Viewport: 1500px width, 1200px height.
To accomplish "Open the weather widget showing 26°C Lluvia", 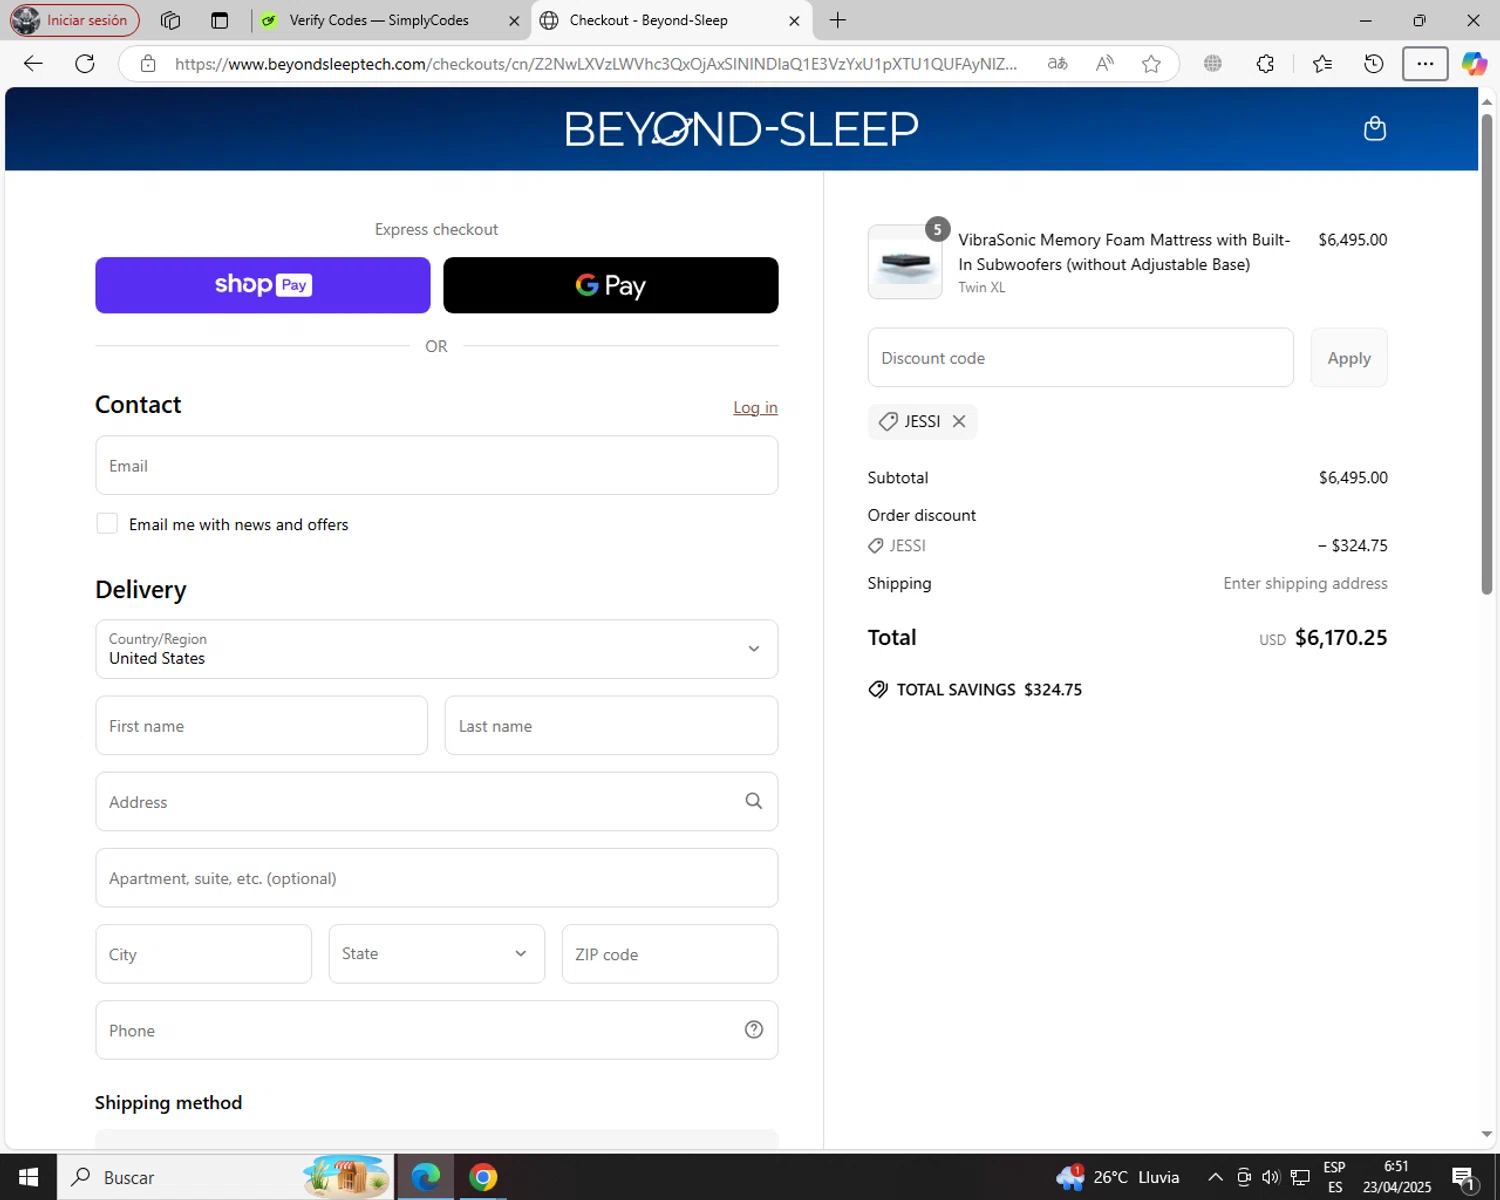I will (1118, 1177).
